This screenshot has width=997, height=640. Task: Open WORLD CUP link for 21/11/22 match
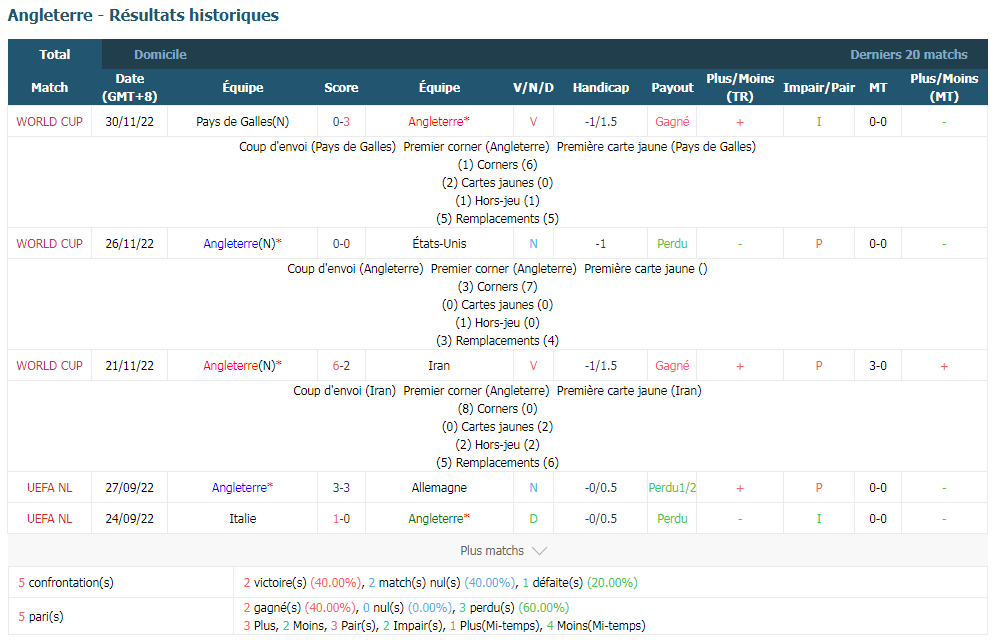[50, 366]
